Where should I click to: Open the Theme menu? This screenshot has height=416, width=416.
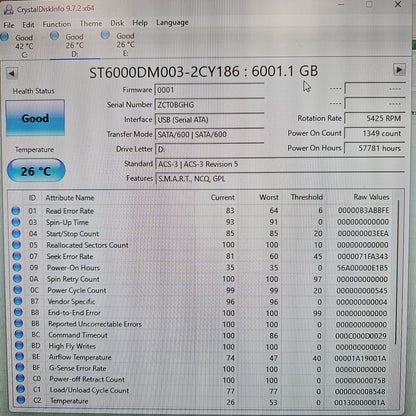[x=91, y=23]
